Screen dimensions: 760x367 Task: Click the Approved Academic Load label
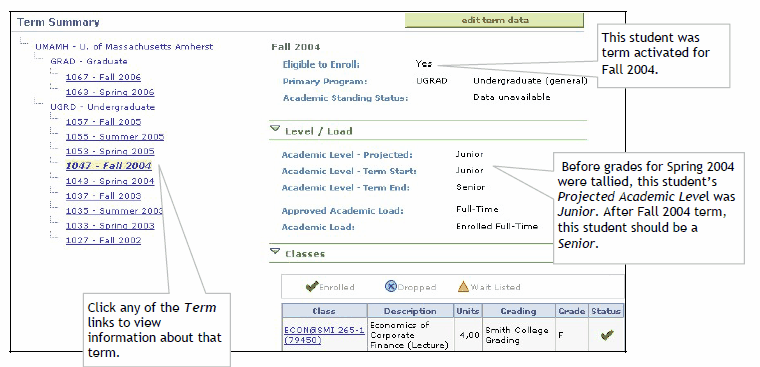tap(343, 211)
